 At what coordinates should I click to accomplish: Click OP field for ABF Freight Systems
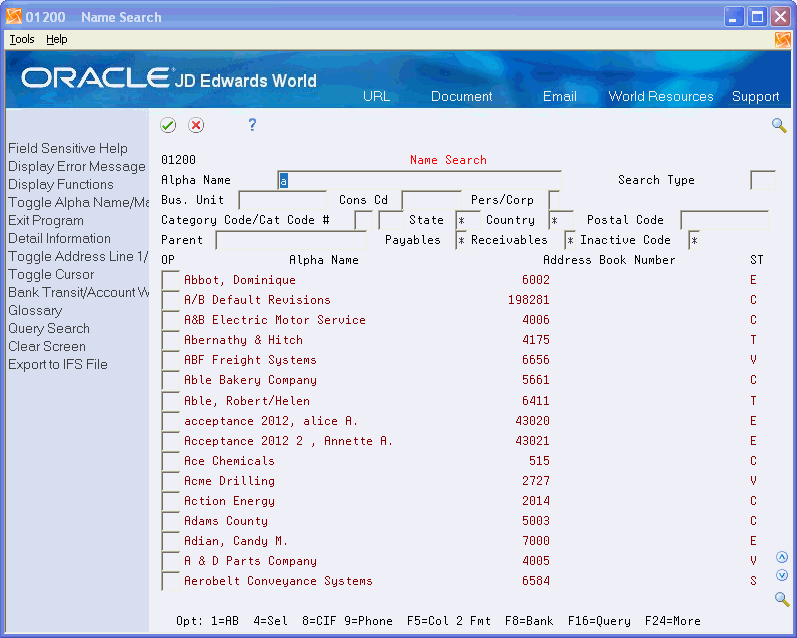tap(170, 360)
